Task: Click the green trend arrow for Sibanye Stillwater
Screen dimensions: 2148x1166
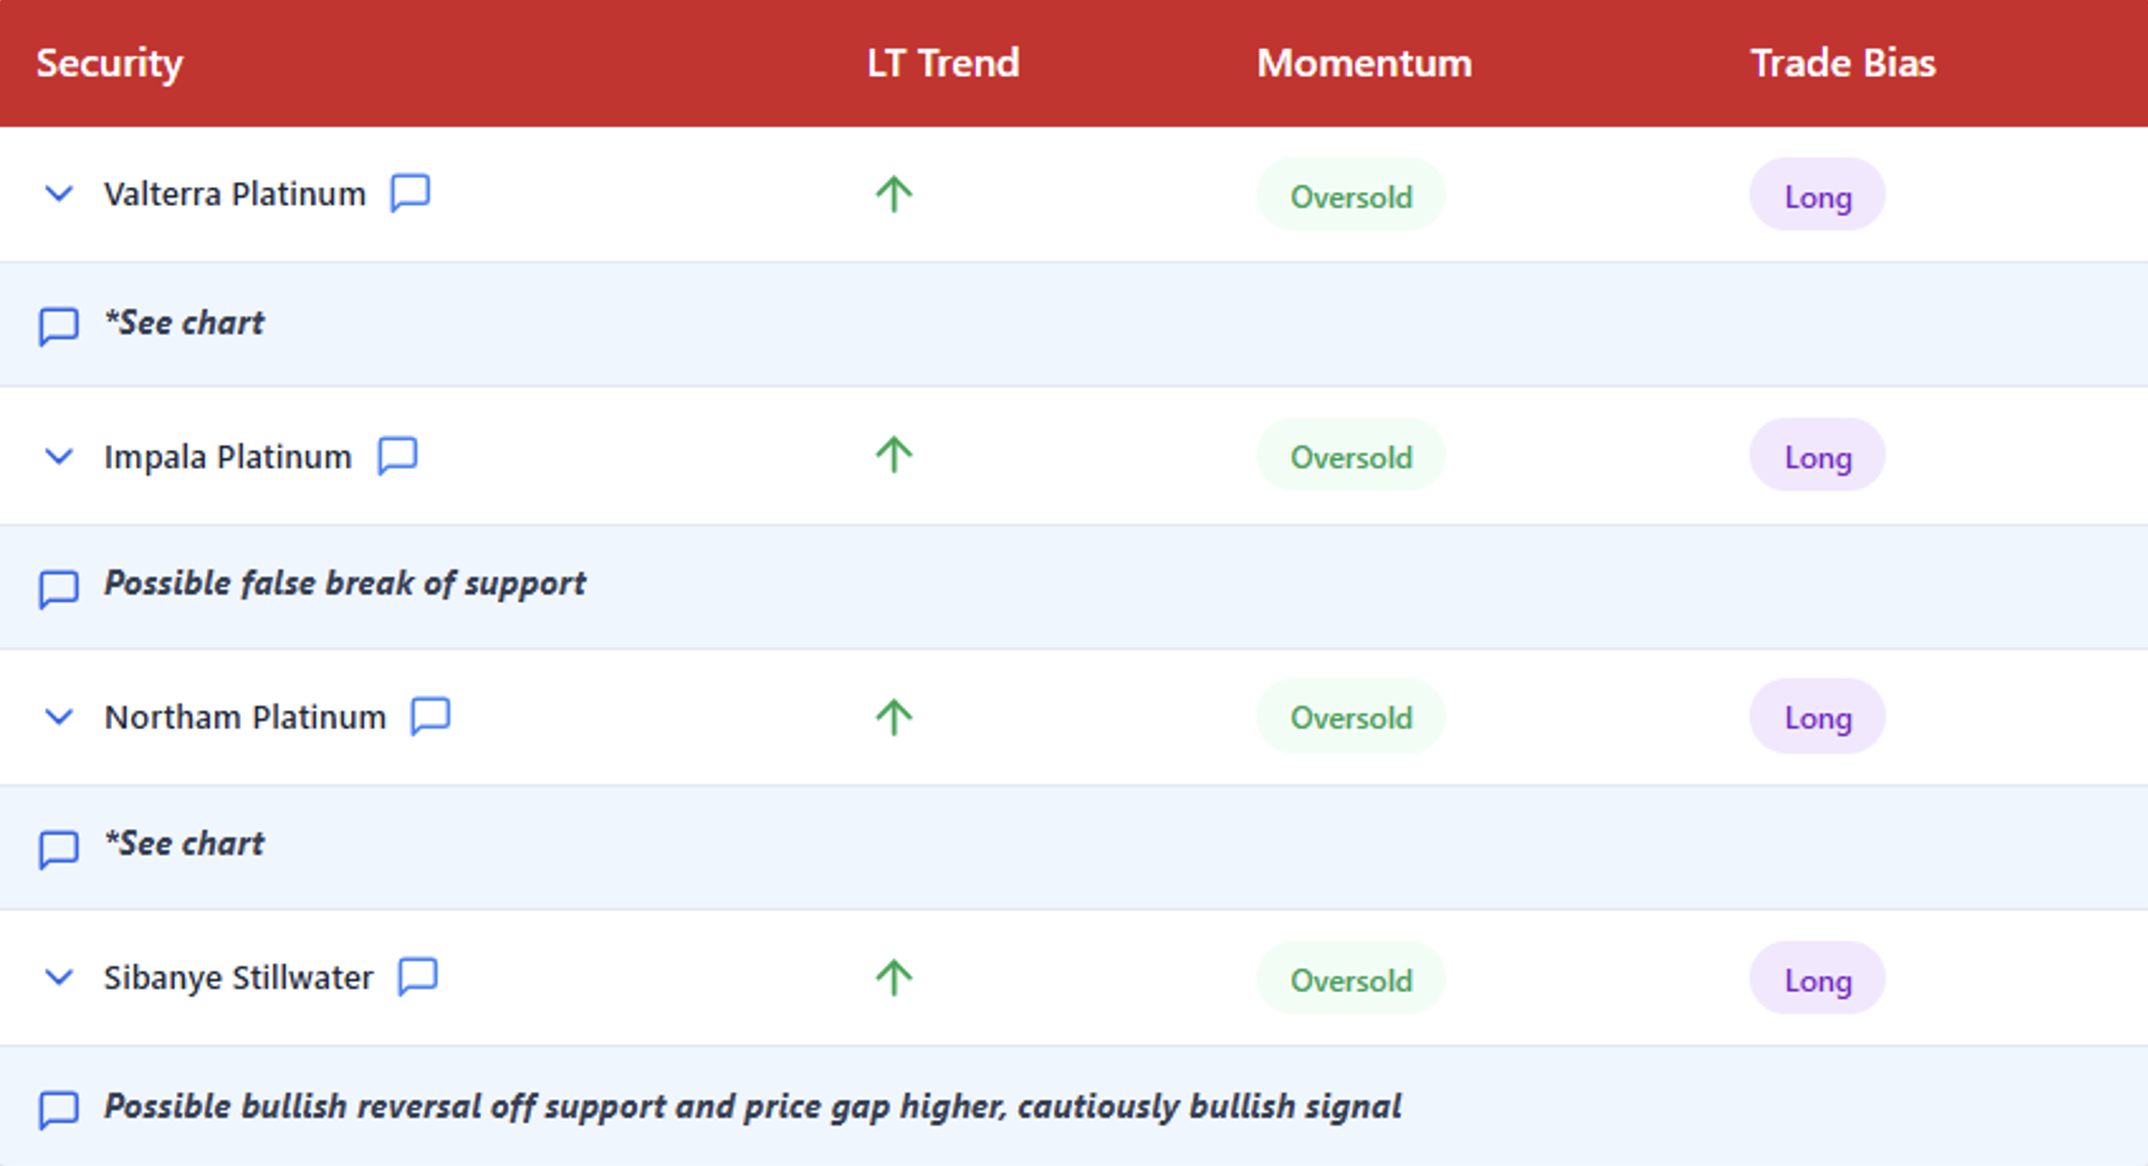Action: (x=894, y=978)
